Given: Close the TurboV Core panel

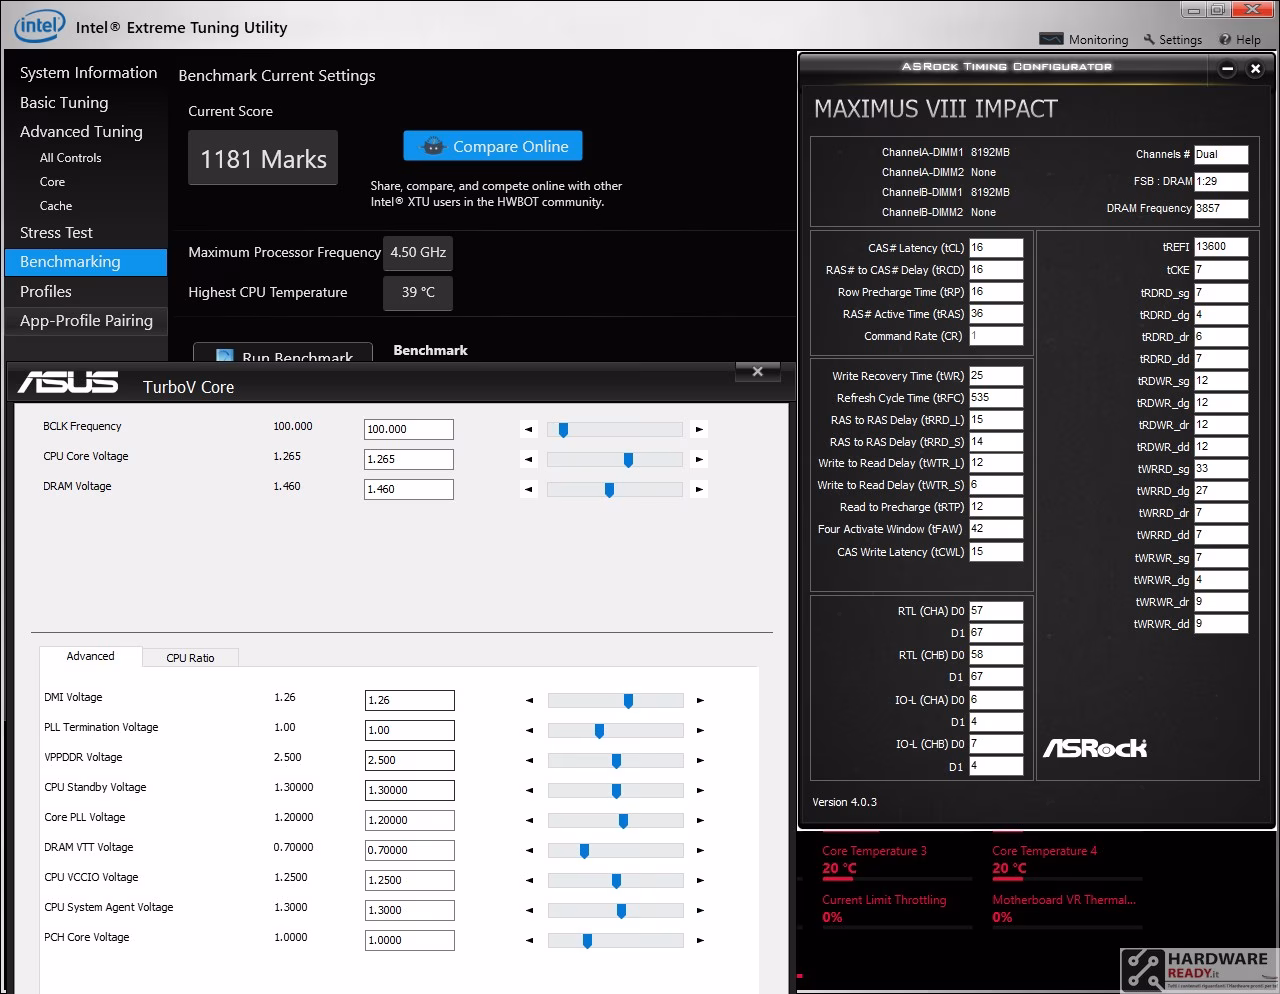Looking at the screenshot, I should pos(758,372).
